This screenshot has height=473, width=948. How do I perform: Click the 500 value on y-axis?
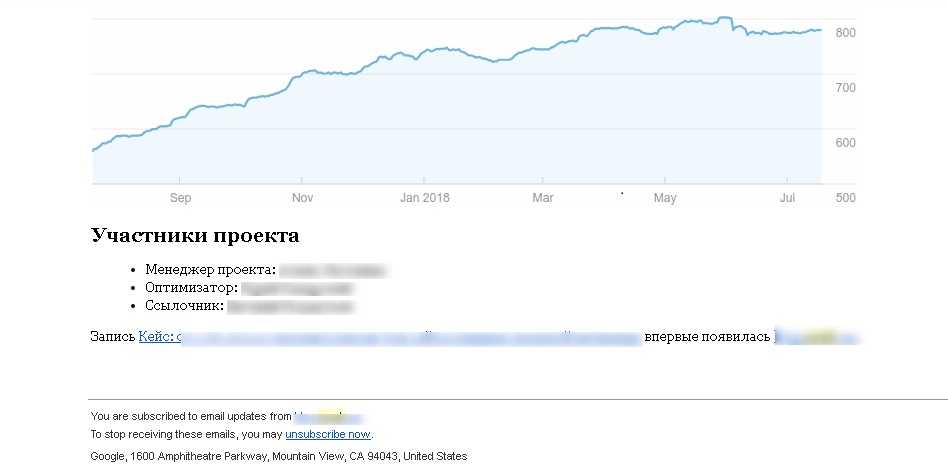tap(845, 198)
